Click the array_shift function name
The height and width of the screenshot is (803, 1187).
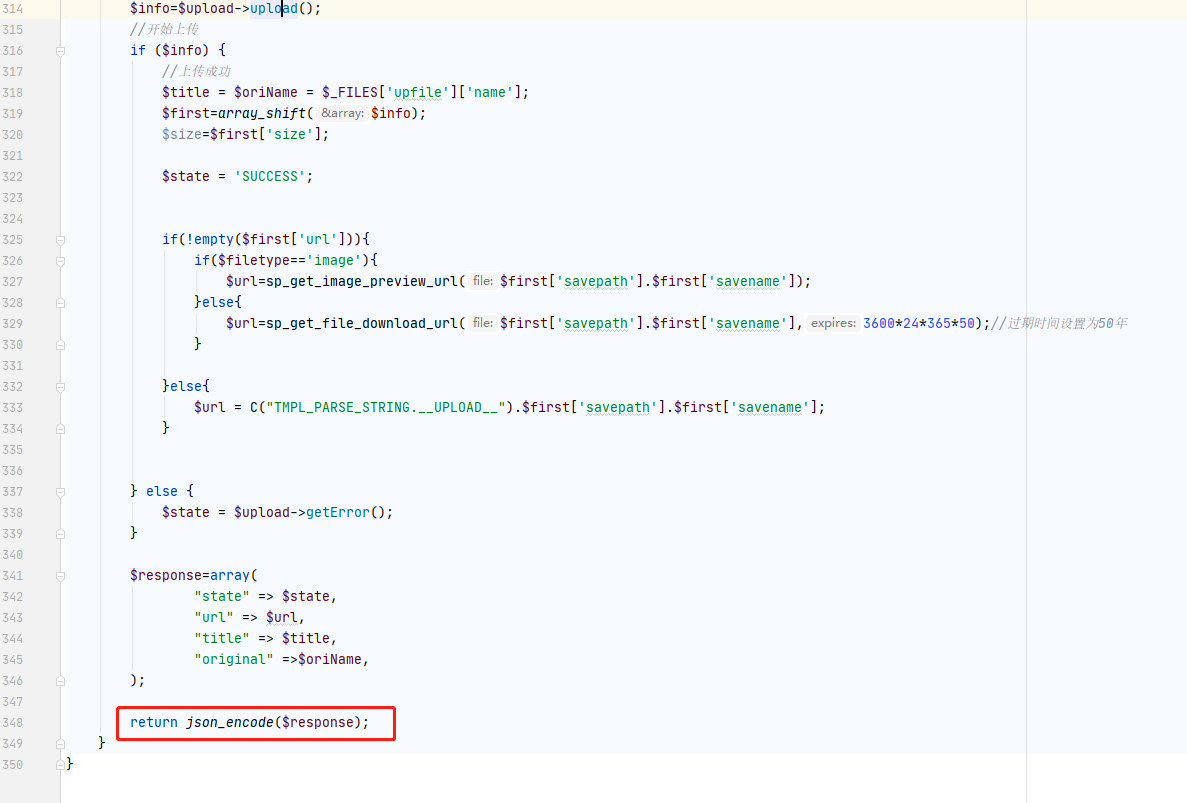262,114
